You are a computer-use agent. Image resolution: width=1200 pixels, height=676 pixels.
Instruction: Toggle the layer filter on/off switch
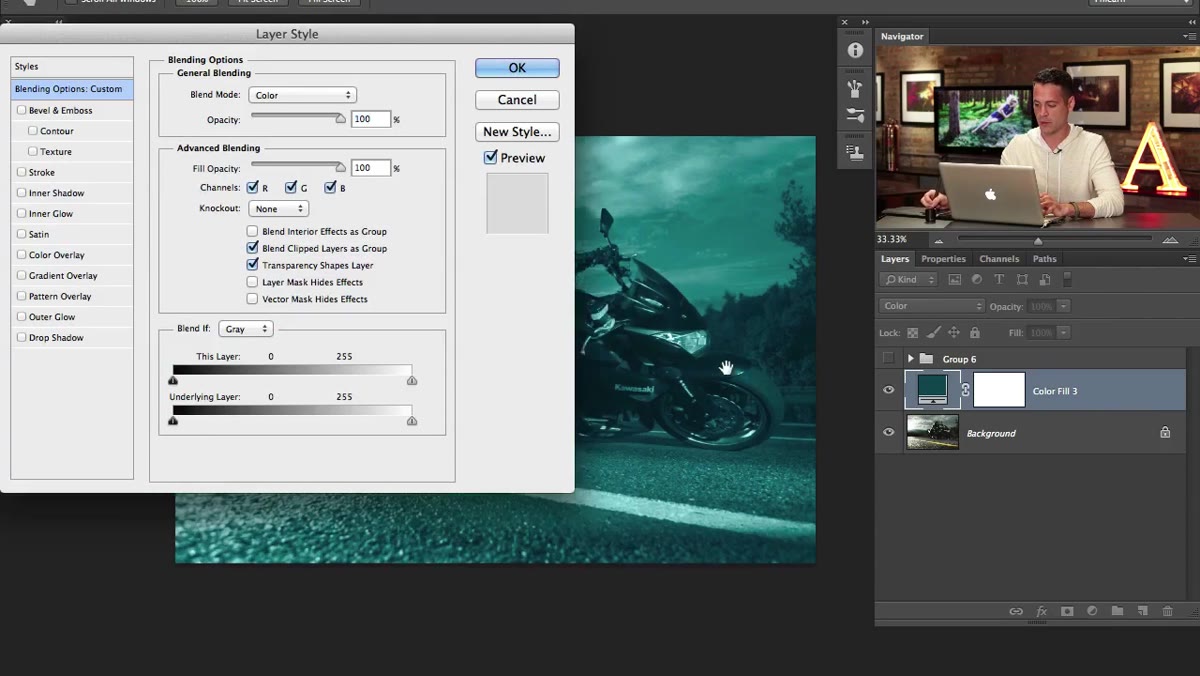coord(1067,280)
